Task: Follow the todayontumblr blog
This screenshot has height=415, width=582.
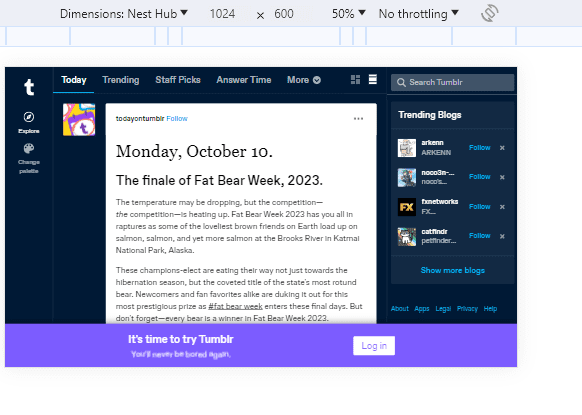Action: (177, 118)
